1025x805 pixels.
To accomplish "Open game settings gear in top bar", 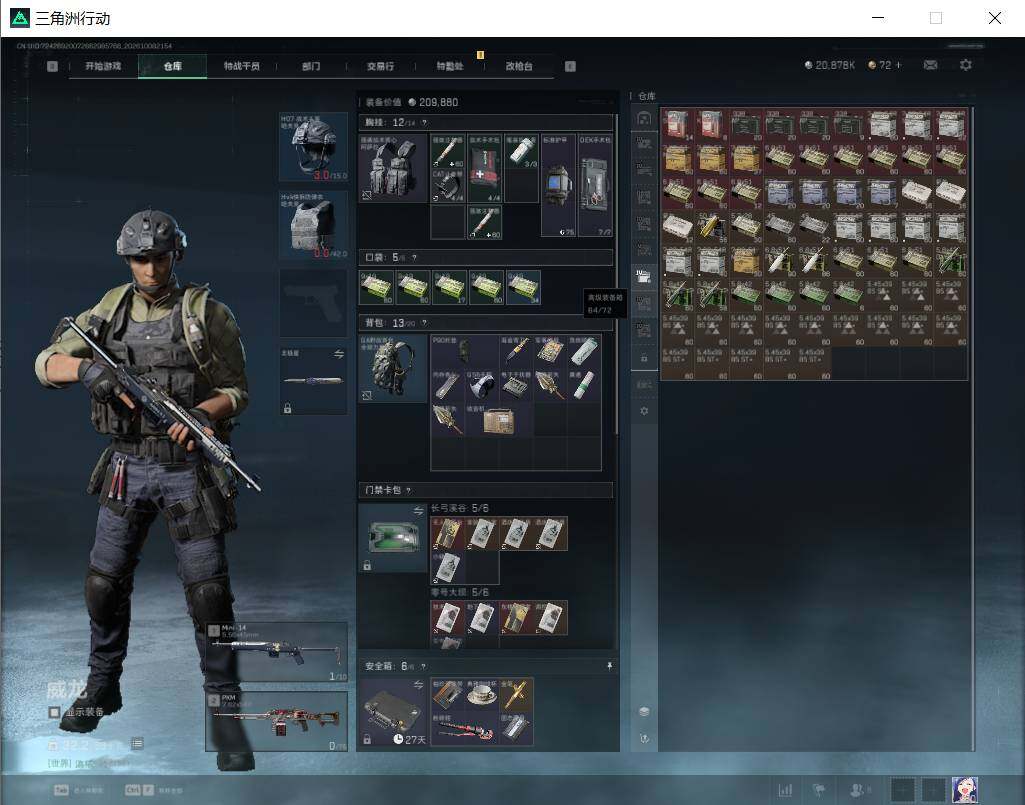I will pyautogui.click(x=966, y=65).
